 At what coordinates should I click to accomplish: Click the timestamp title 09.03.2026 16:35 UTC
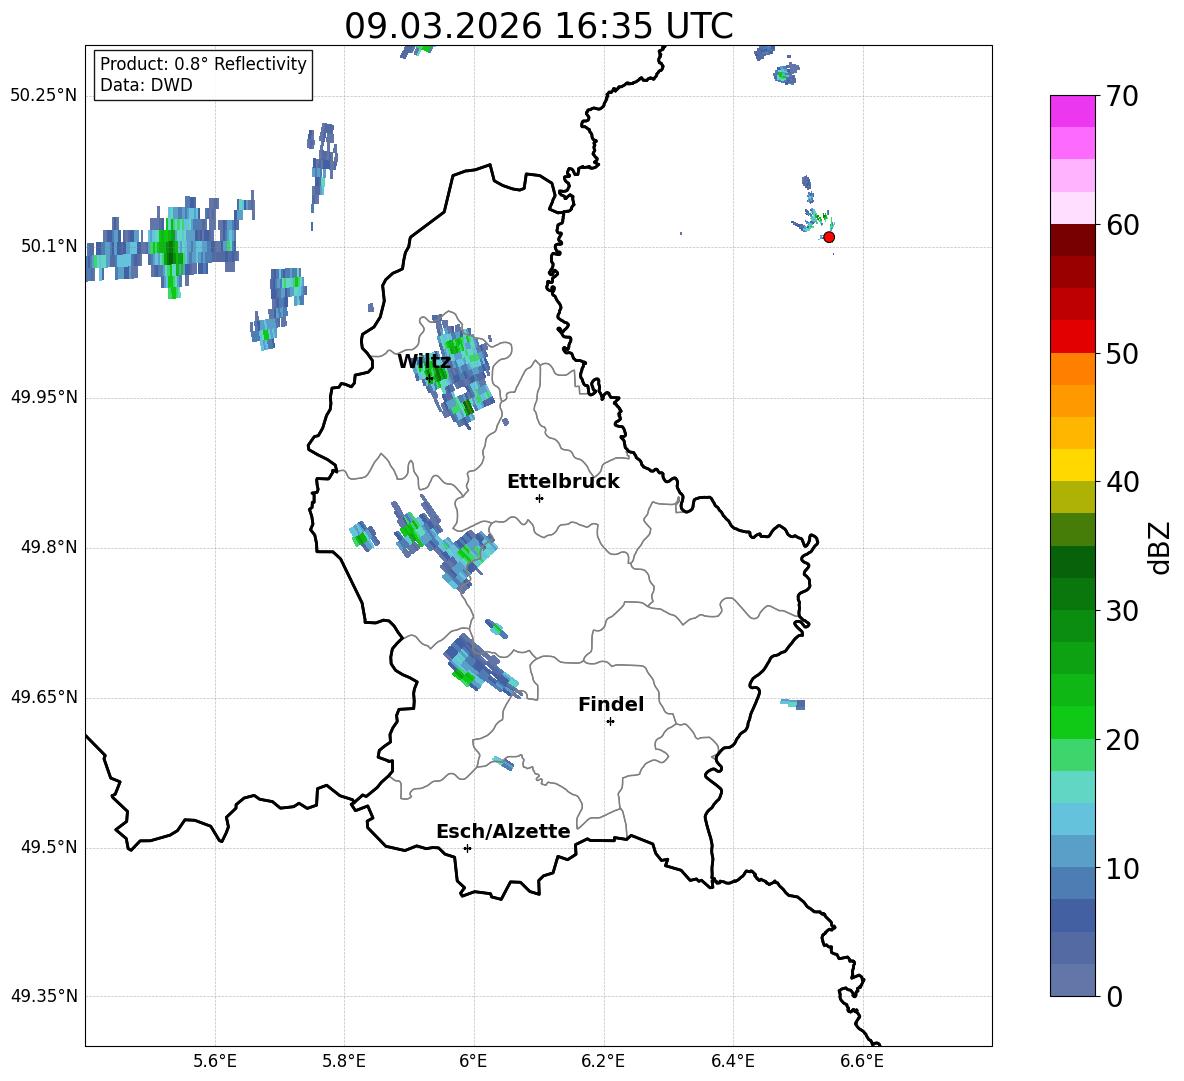coord(538,26)
